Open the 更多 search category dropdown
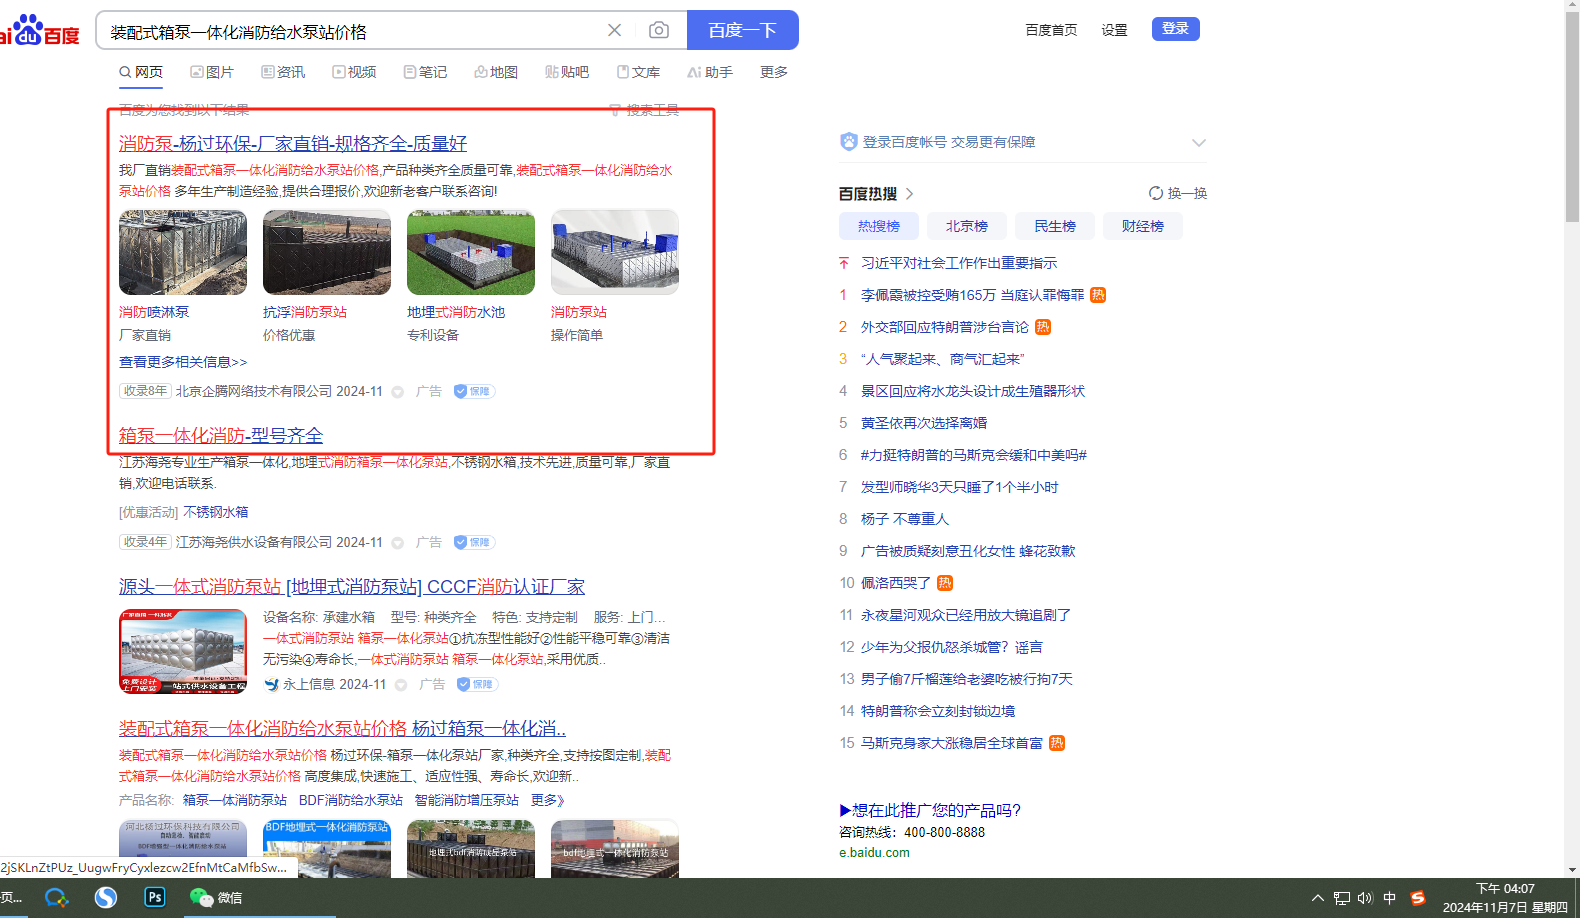1580x918 pixels. click(773, 72)
